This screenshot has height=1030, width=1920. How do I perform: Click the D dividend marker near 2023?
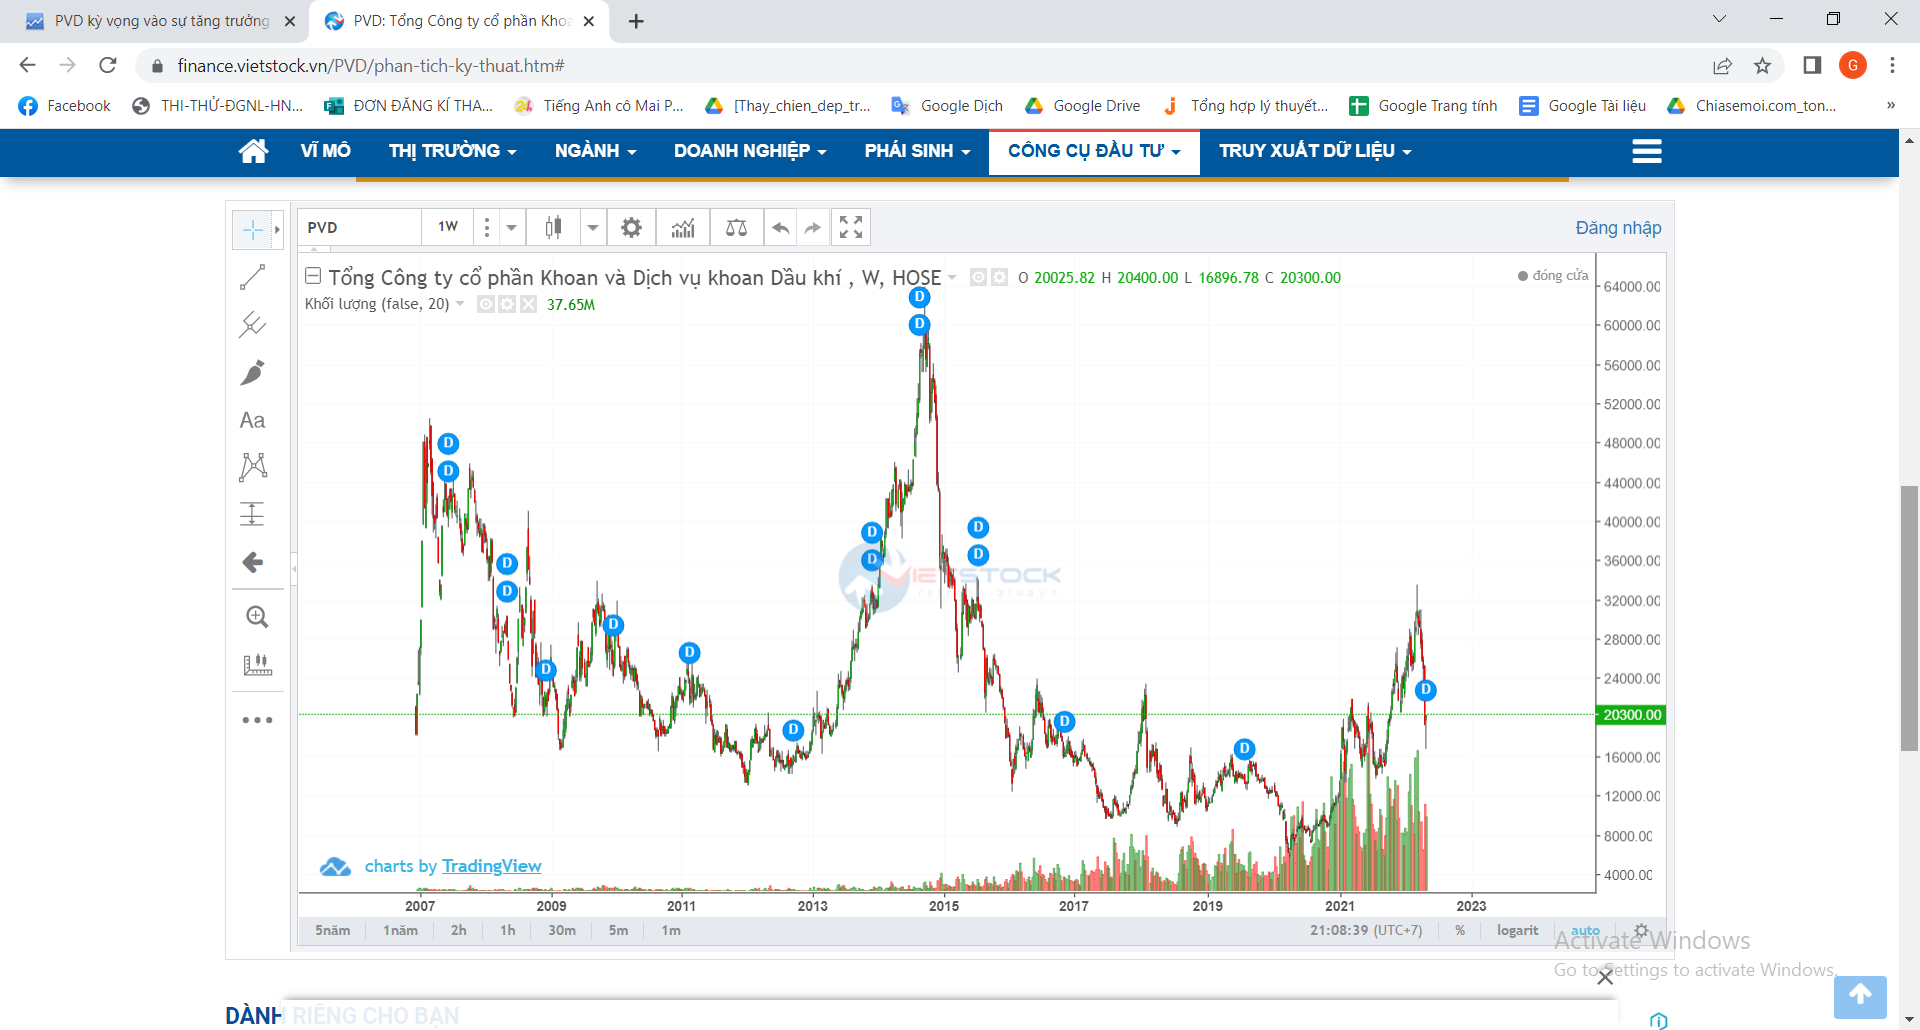tap(1426, 690)
